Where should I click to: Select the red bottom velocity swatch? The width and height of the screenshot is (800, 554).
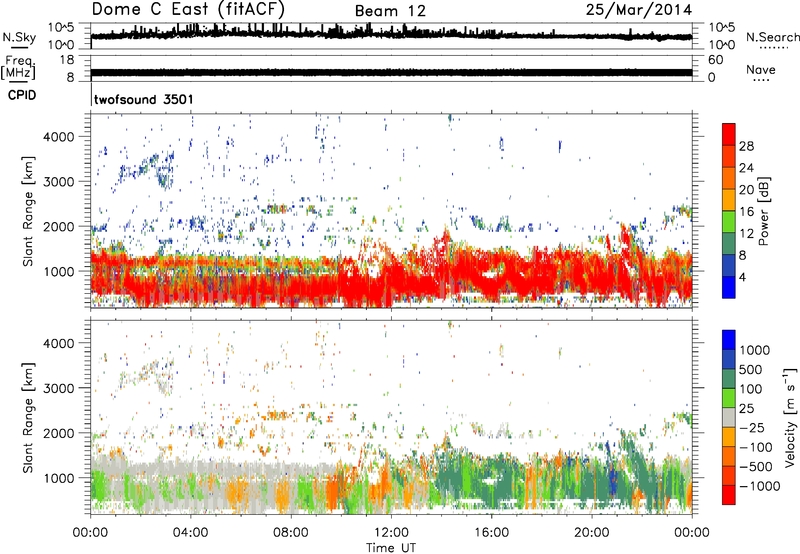point(729,495)
